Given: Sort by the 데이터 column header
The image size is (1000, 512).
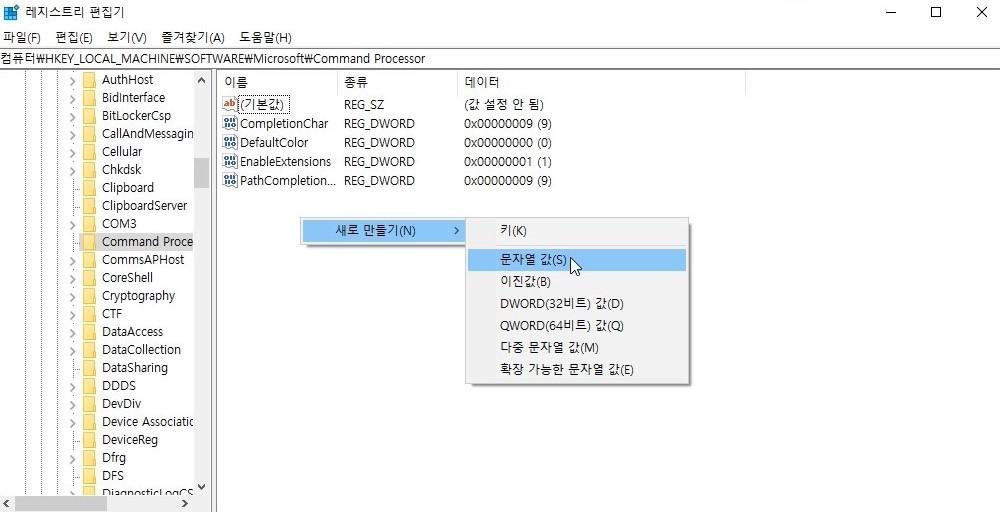Looking at the screenshot, I should [601, 82].
